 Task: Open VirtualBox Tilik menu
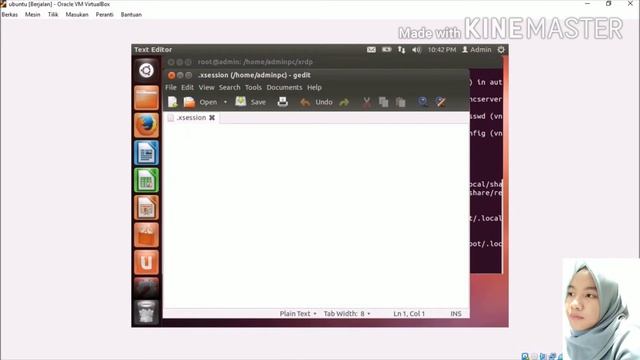(53, 14)
